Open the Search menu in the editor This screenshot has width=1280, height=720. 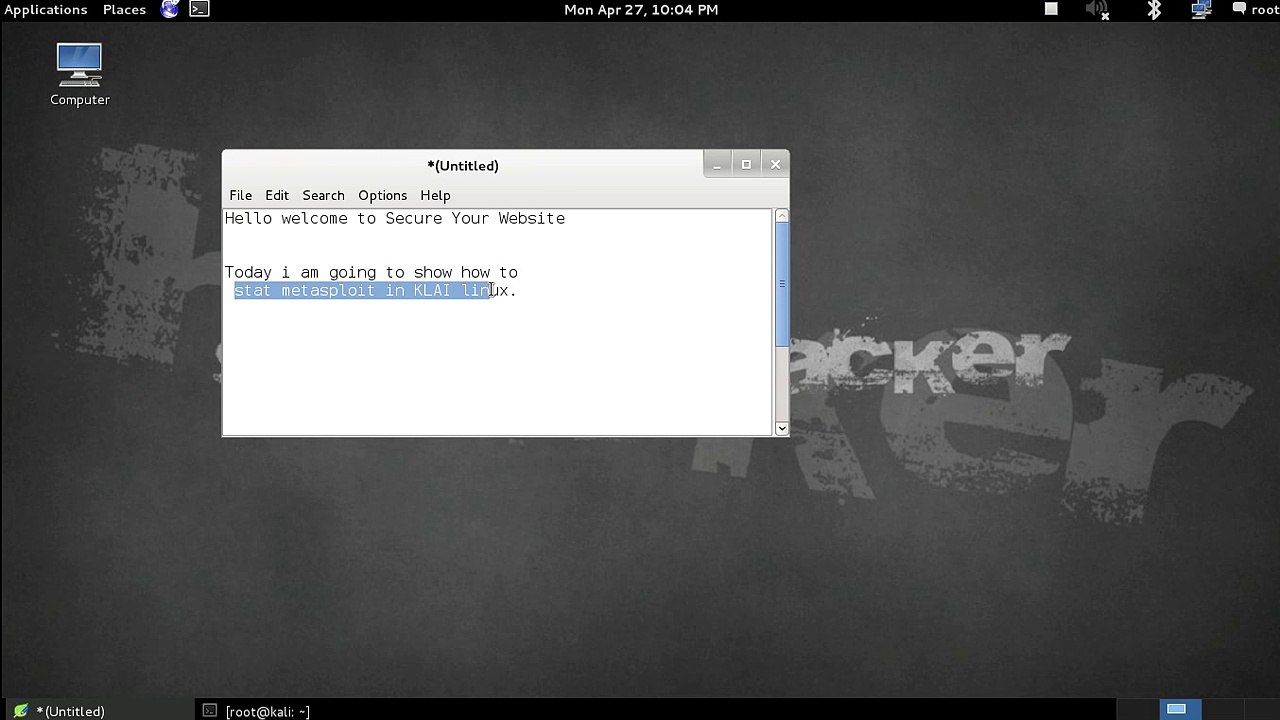pos(323,195)
